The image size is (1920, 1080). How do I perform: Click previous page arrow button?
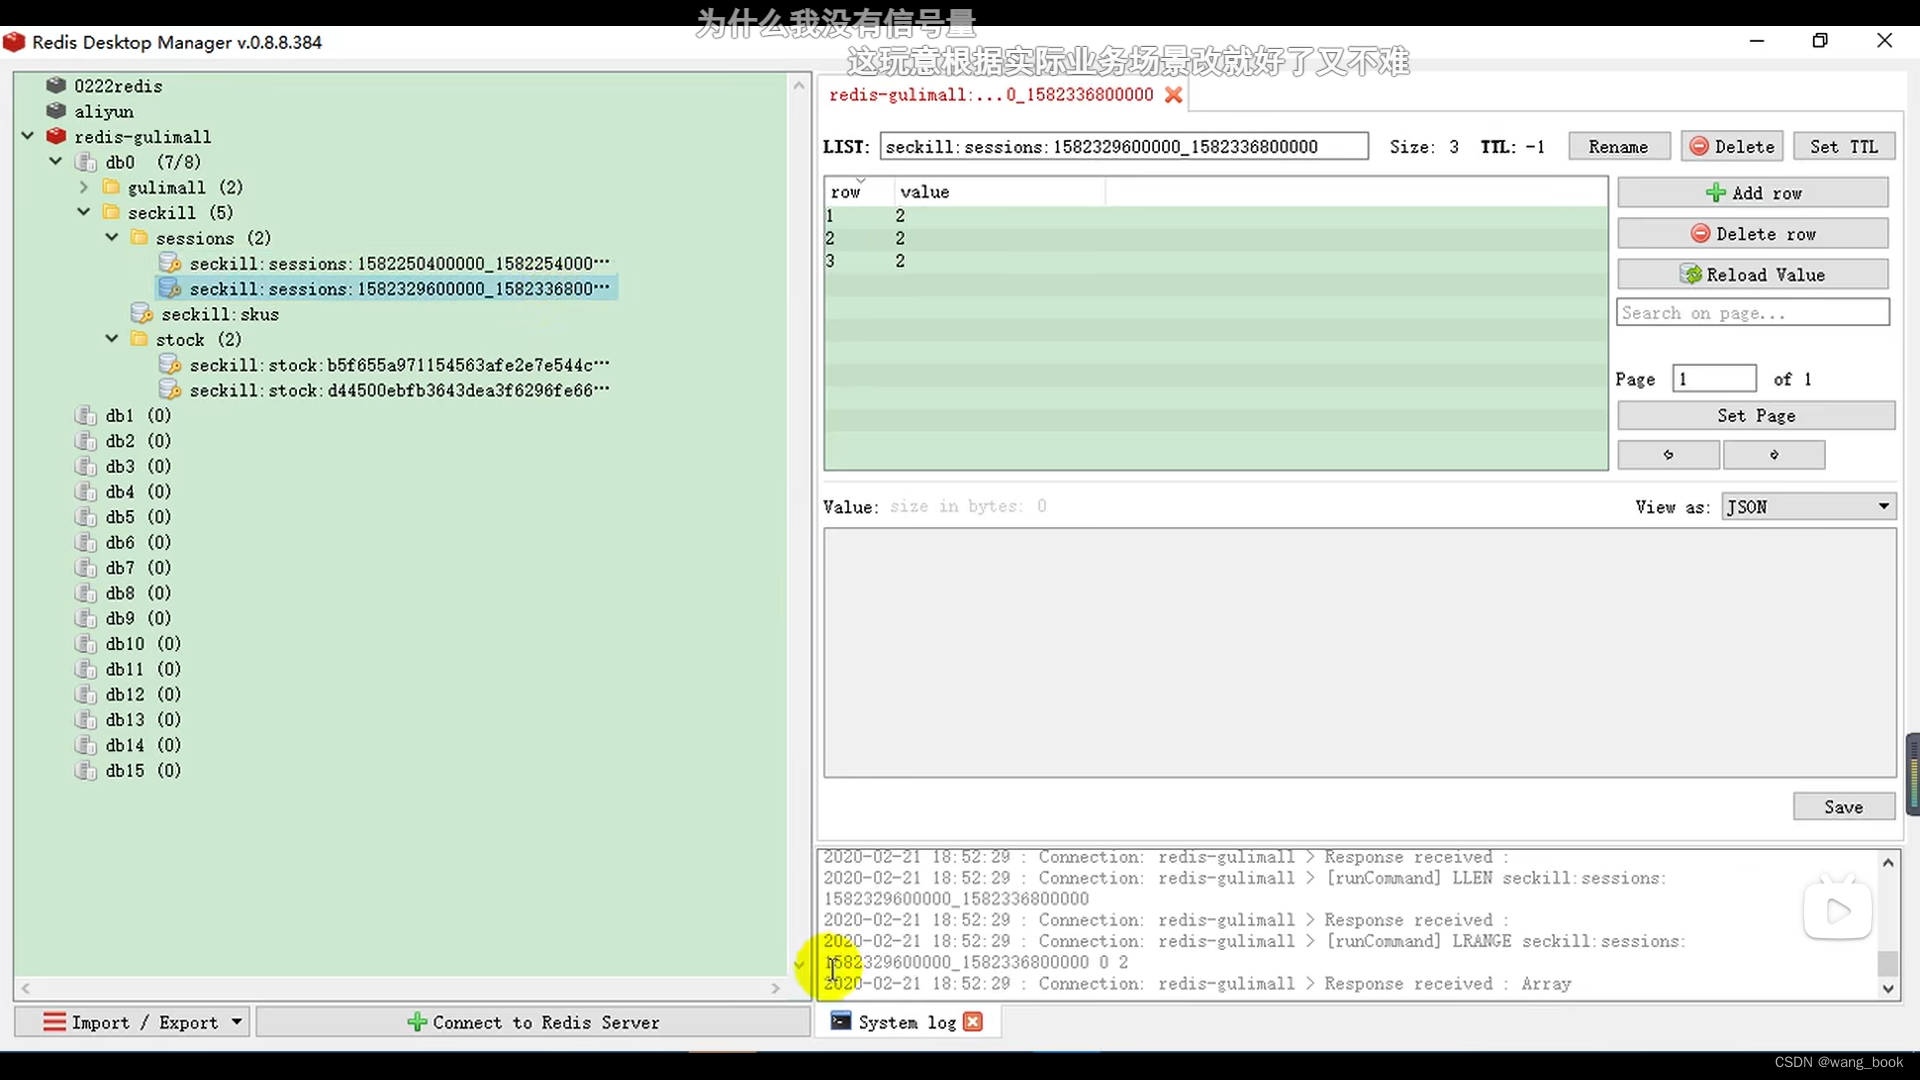(1668, 455)
